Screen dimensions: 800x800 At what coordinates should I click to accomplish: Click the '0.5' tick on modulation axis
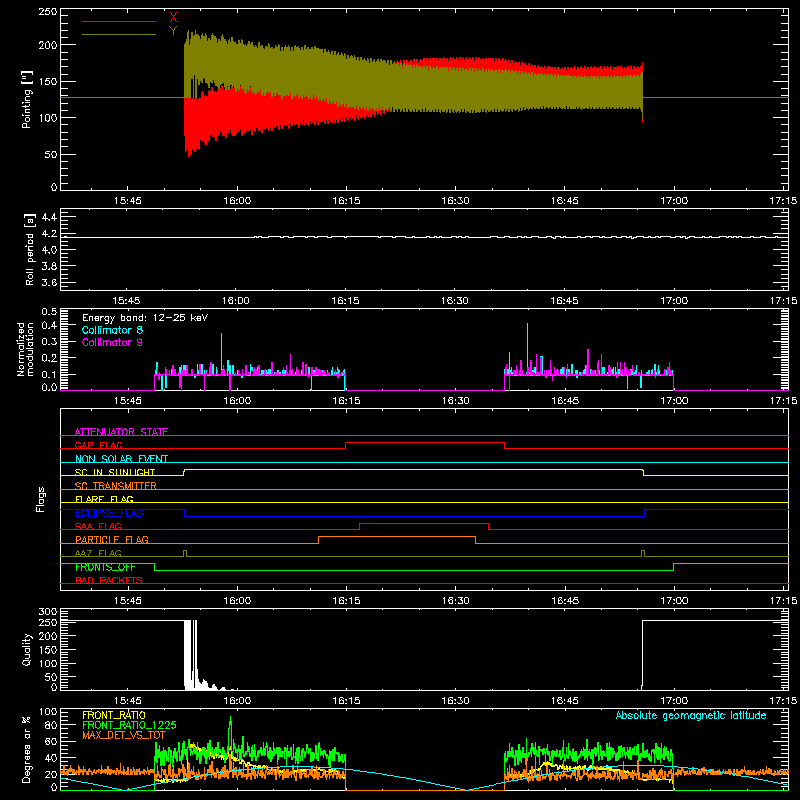point(49,312)
